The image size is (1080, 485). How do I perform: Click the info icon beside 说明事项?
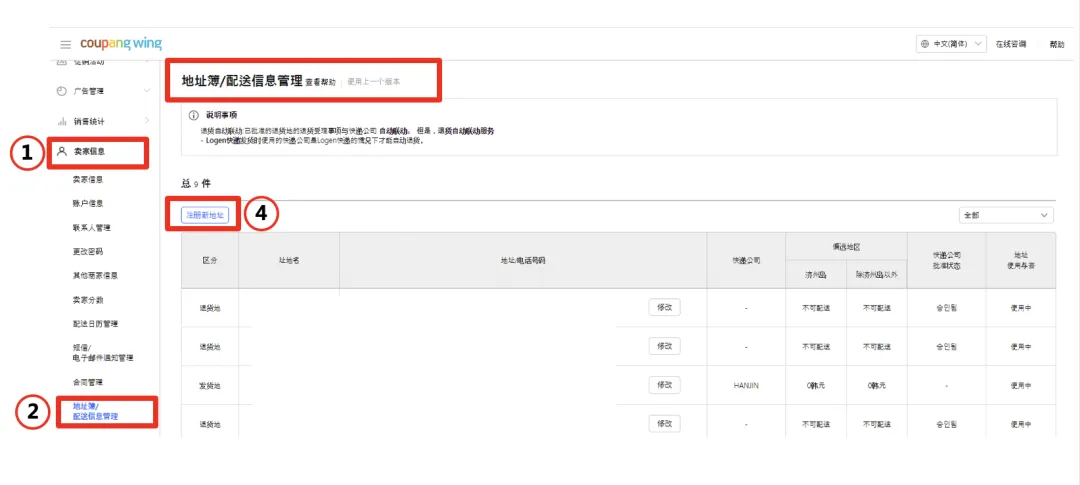pos(194,115)
